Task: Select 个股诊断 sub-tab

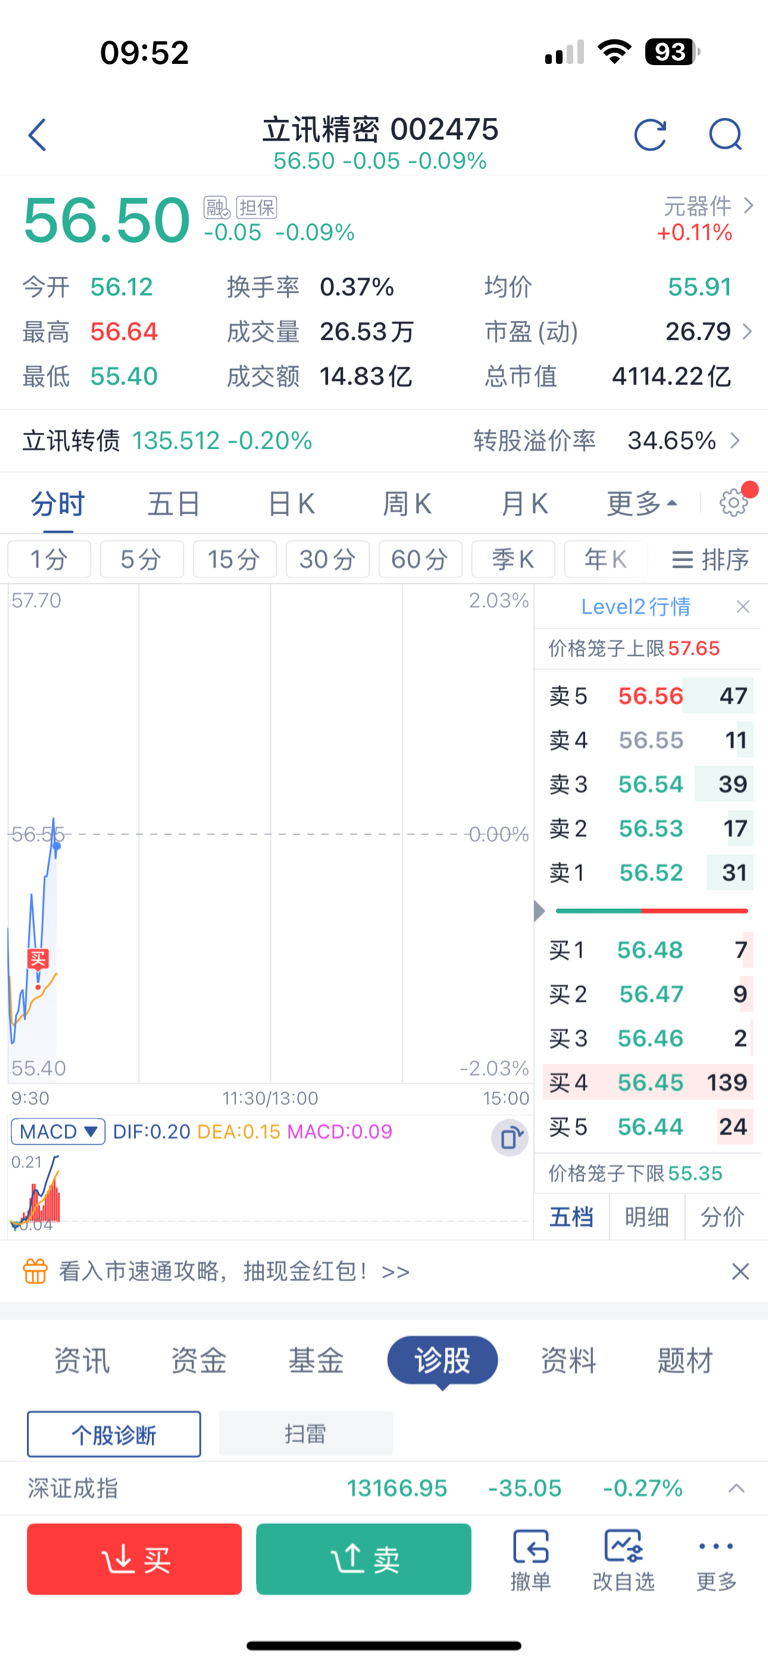Action: (114, 1435)
